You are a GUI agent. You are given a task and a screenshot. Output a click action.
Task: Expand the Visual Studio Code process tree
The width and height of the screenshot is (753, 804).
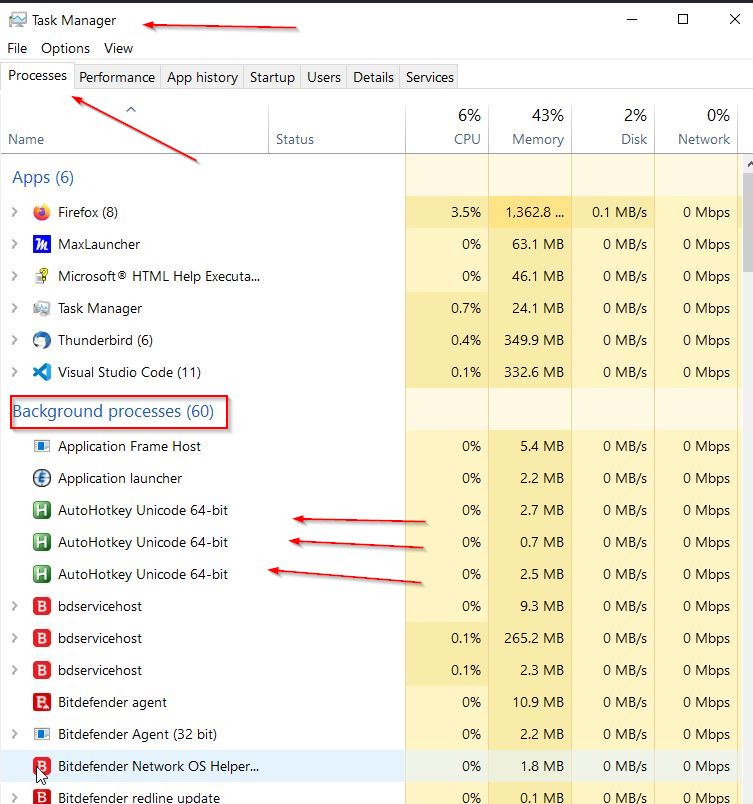click(x=14, y=372)
